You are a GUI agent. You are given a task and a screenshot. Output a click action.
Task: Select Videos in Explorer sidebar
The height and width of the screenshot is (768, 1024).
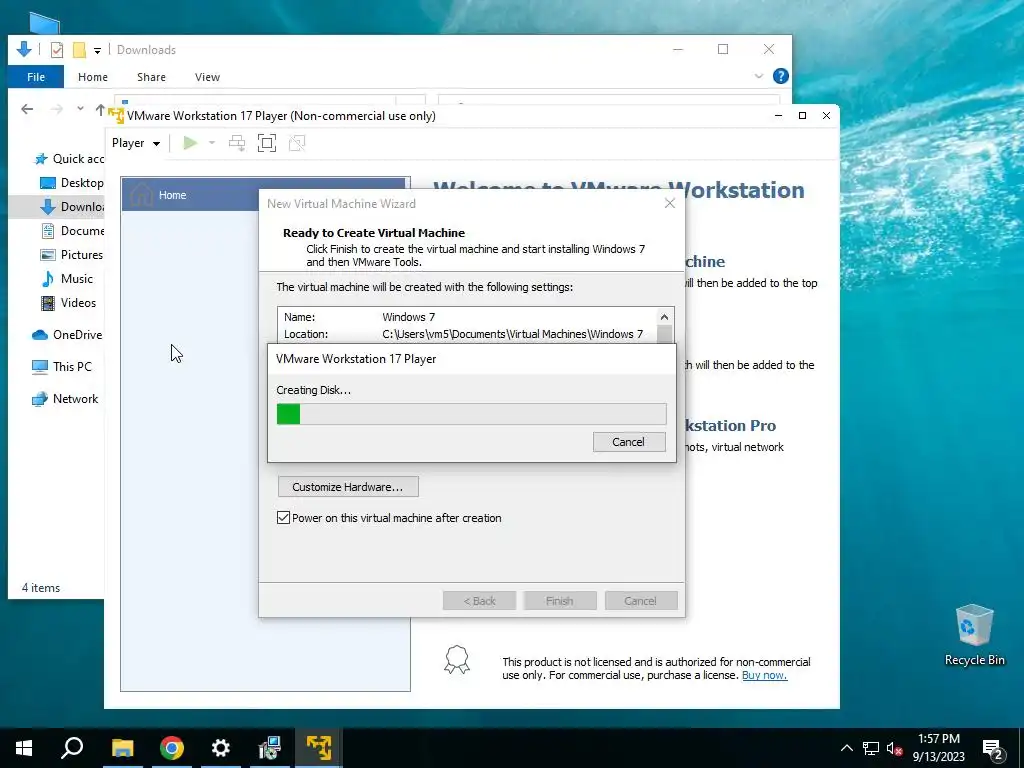coord(69,303)
